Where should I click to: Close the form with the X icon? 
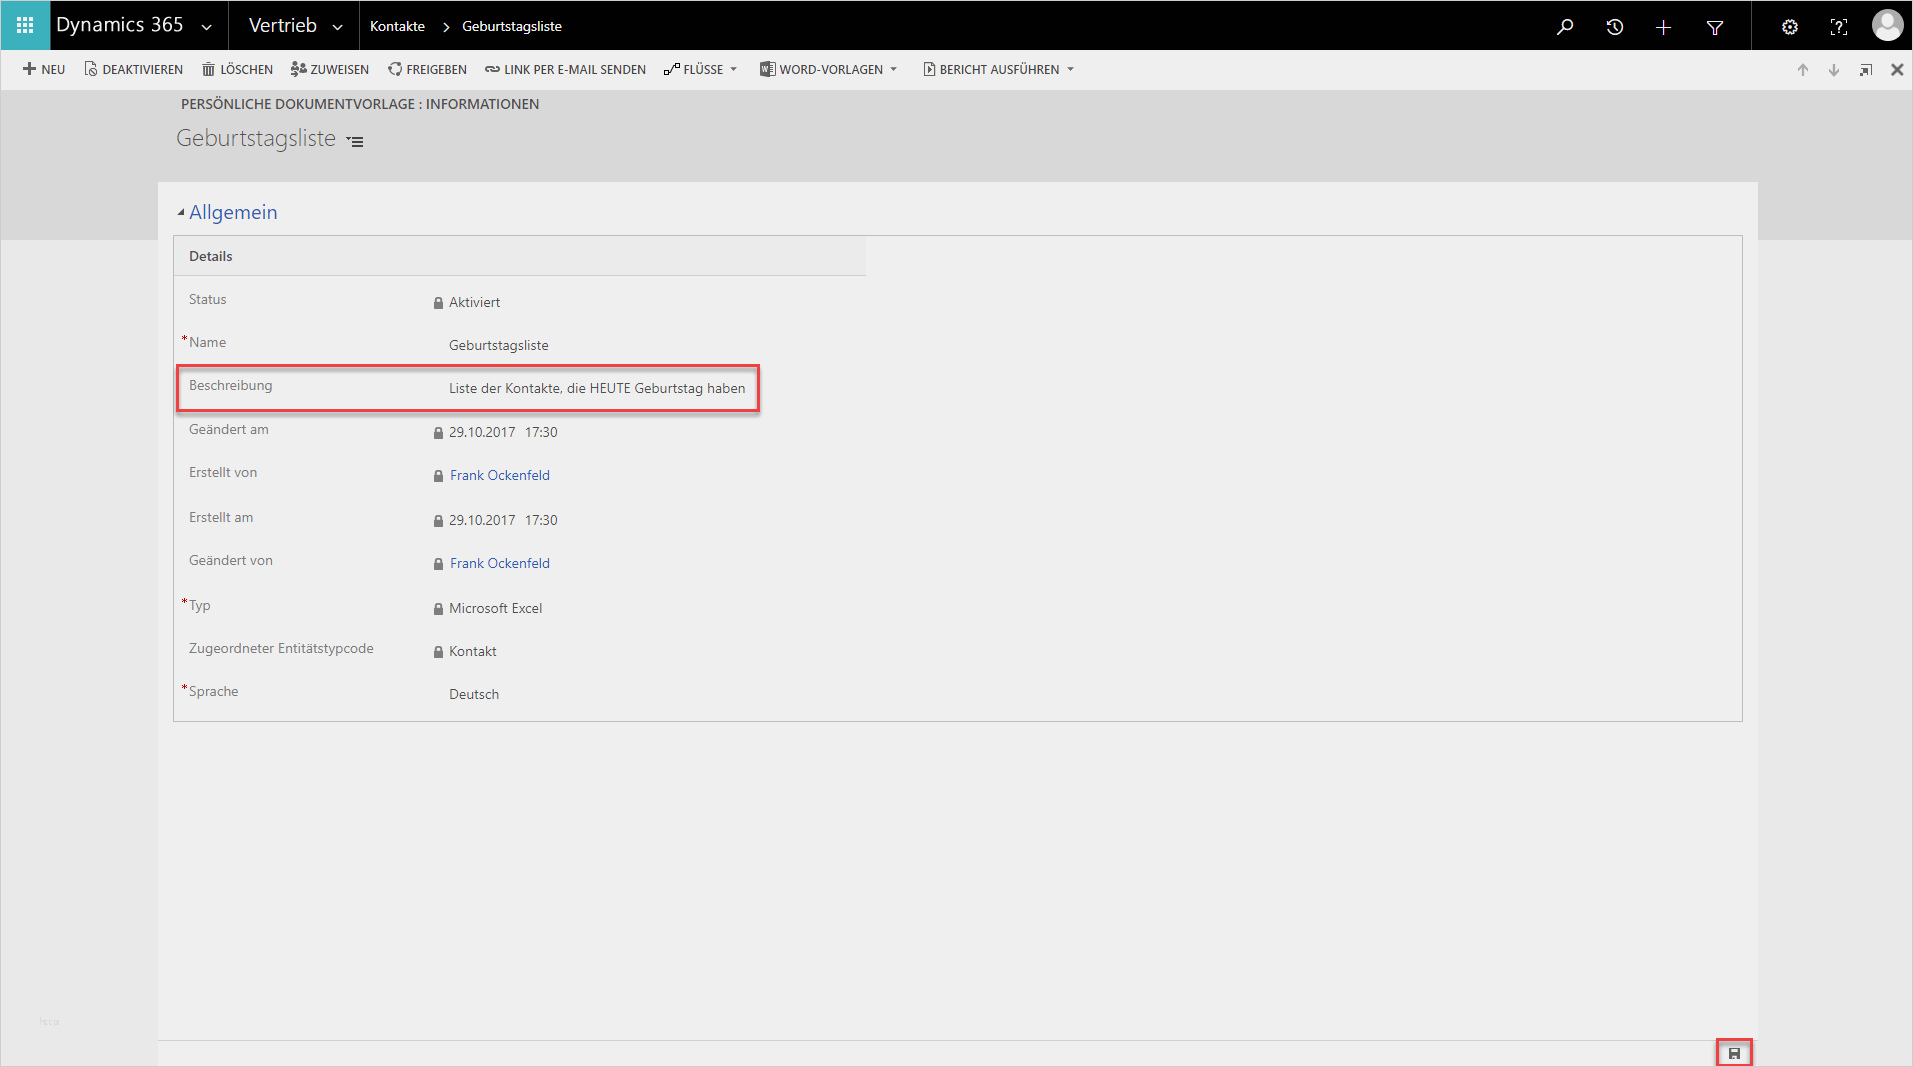point(1897,70)
